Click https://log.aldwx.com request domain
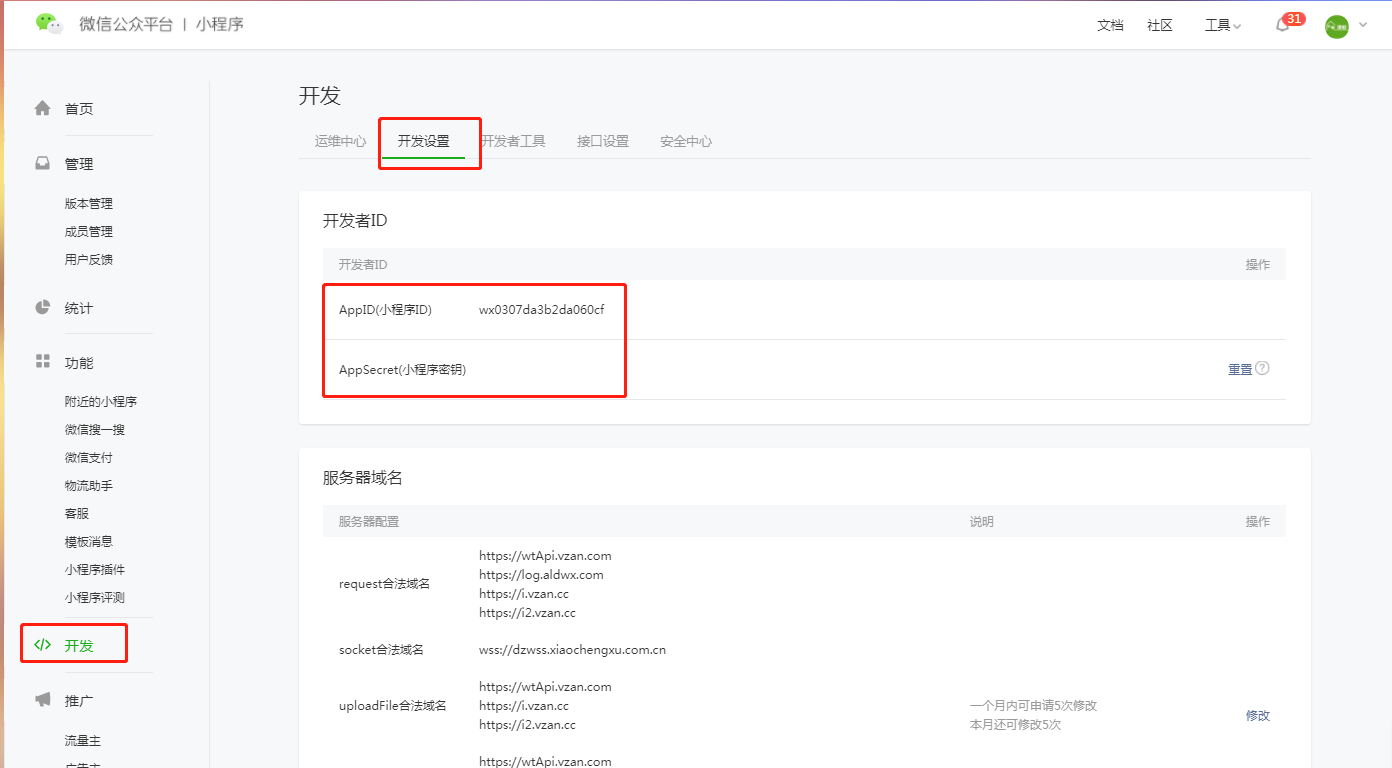Viewport: 1392px width, 768px height. [x=541, y=575]
